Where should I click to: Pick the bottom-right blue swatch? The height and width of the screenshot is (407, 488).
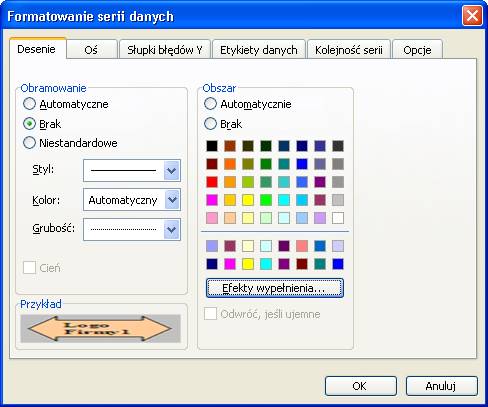[338, 264]
